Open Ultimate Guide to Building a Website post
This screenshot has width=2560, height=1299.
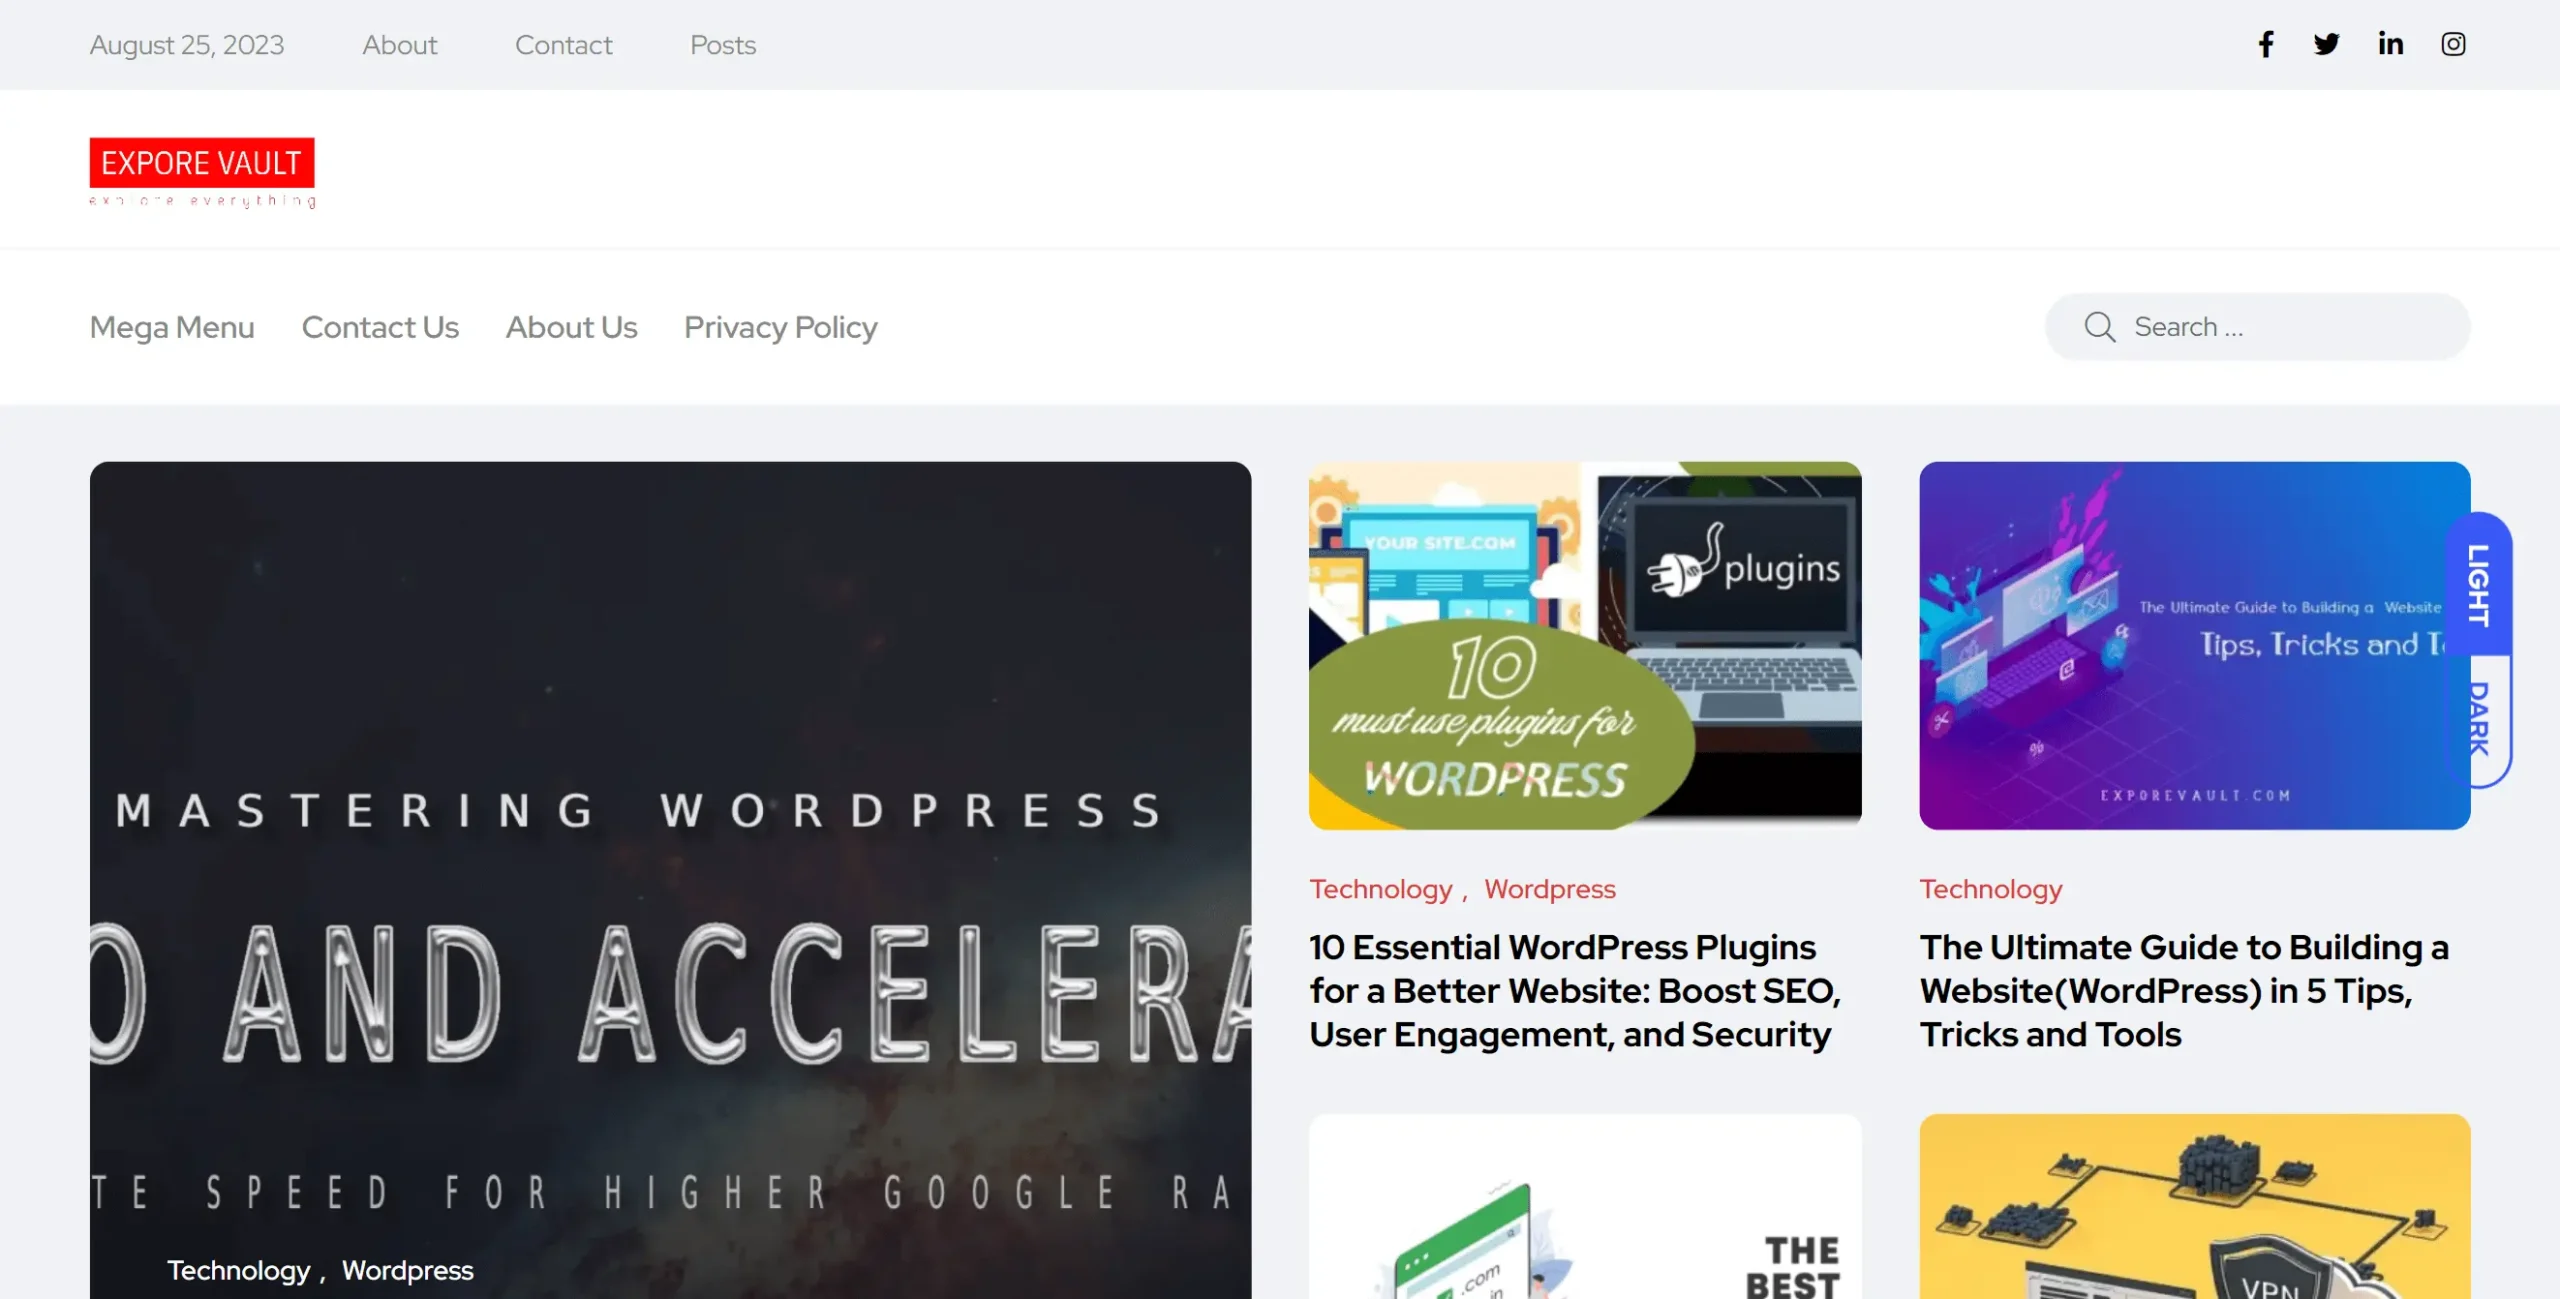pos(2184,991)
